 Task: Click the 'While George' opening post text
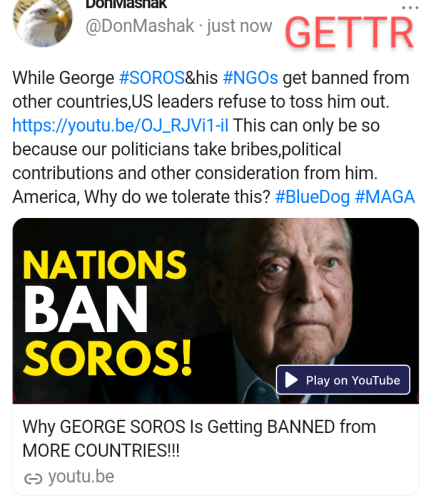(63, 78)
